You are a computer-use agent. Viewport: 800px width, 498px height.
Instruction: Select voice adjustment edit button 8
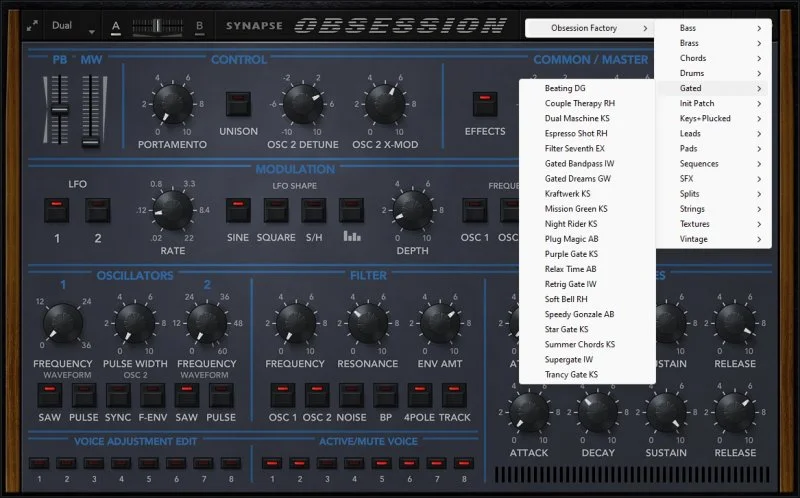[x=231, y=463]
